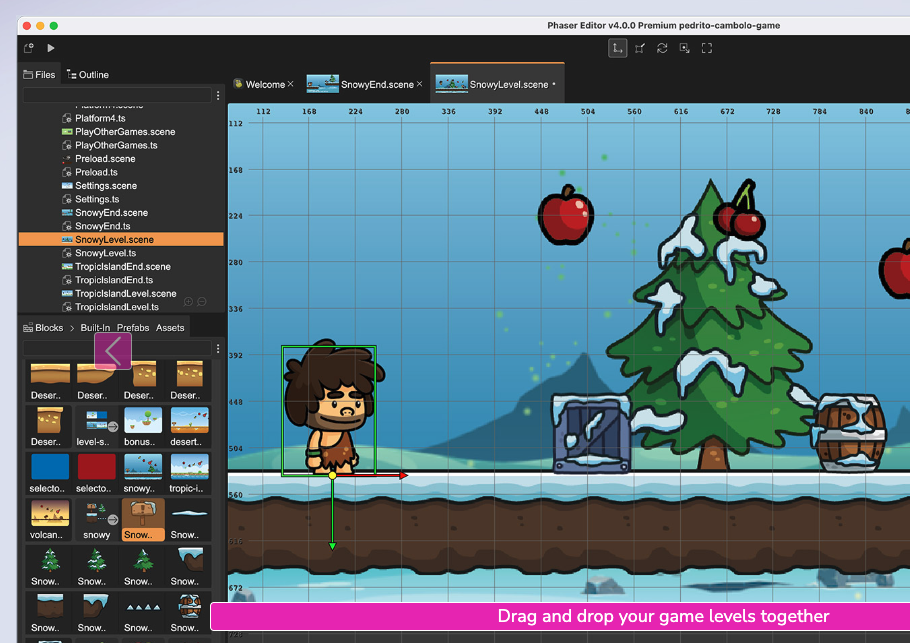Activate the Border tool at toolbar's right end
The image size is (910, 643).
[x=706, y=48]
